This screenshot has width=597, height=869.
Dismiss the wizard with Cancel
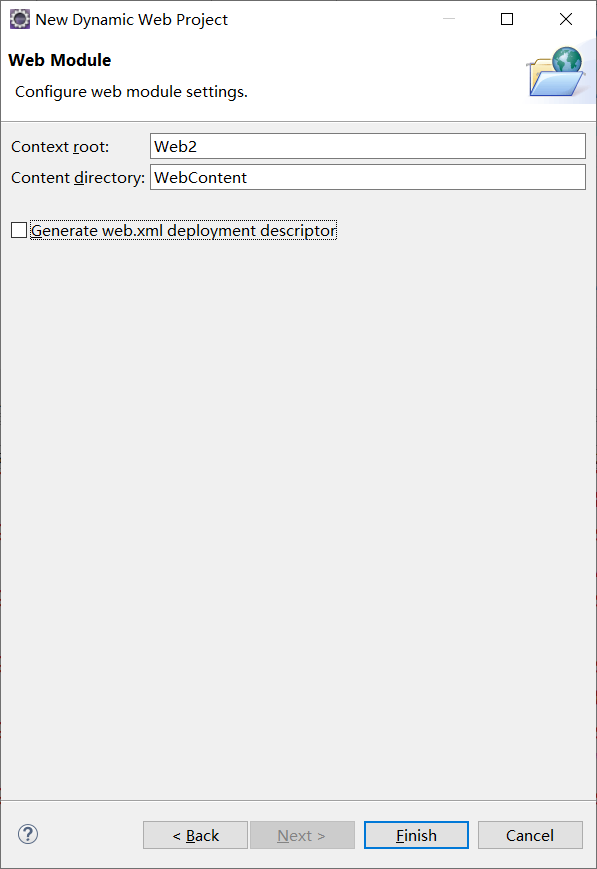click(530, 835)
